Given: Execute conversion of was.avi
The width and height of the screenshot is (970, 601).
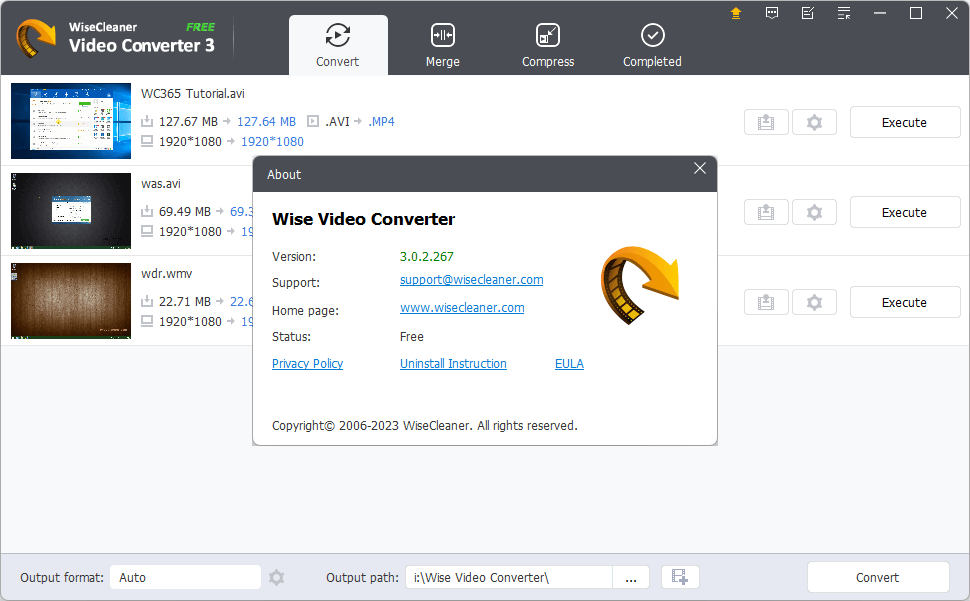Looking at the screenshot, I should click(904, 212).
